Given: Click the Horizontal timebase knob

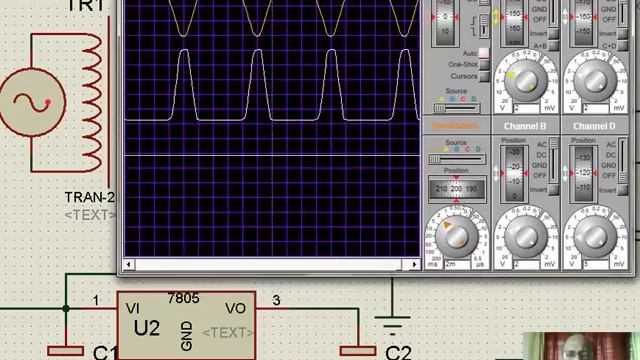Looking at the screenshot, I should coord(457,237).
